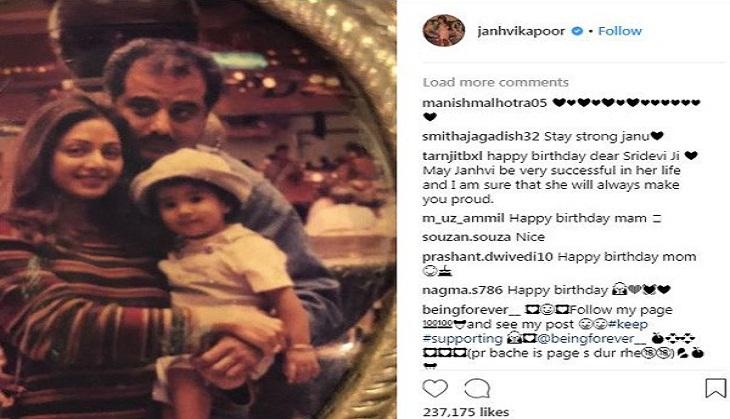This screenshot has height=419, width=730.
Task: Open the #keep hashtag link
Action: click(x=628, y=324)
